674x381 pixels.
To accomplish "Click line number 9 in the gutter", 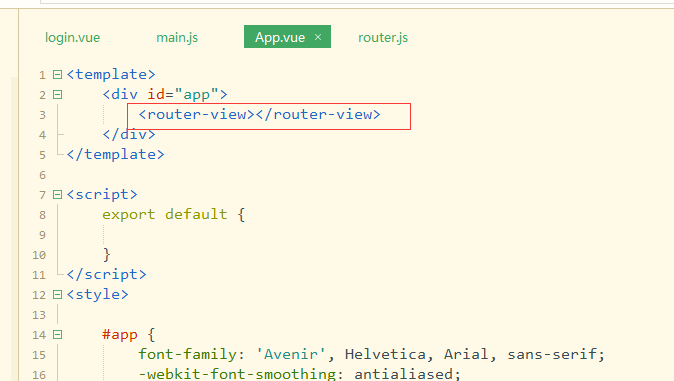I will 42,235.
